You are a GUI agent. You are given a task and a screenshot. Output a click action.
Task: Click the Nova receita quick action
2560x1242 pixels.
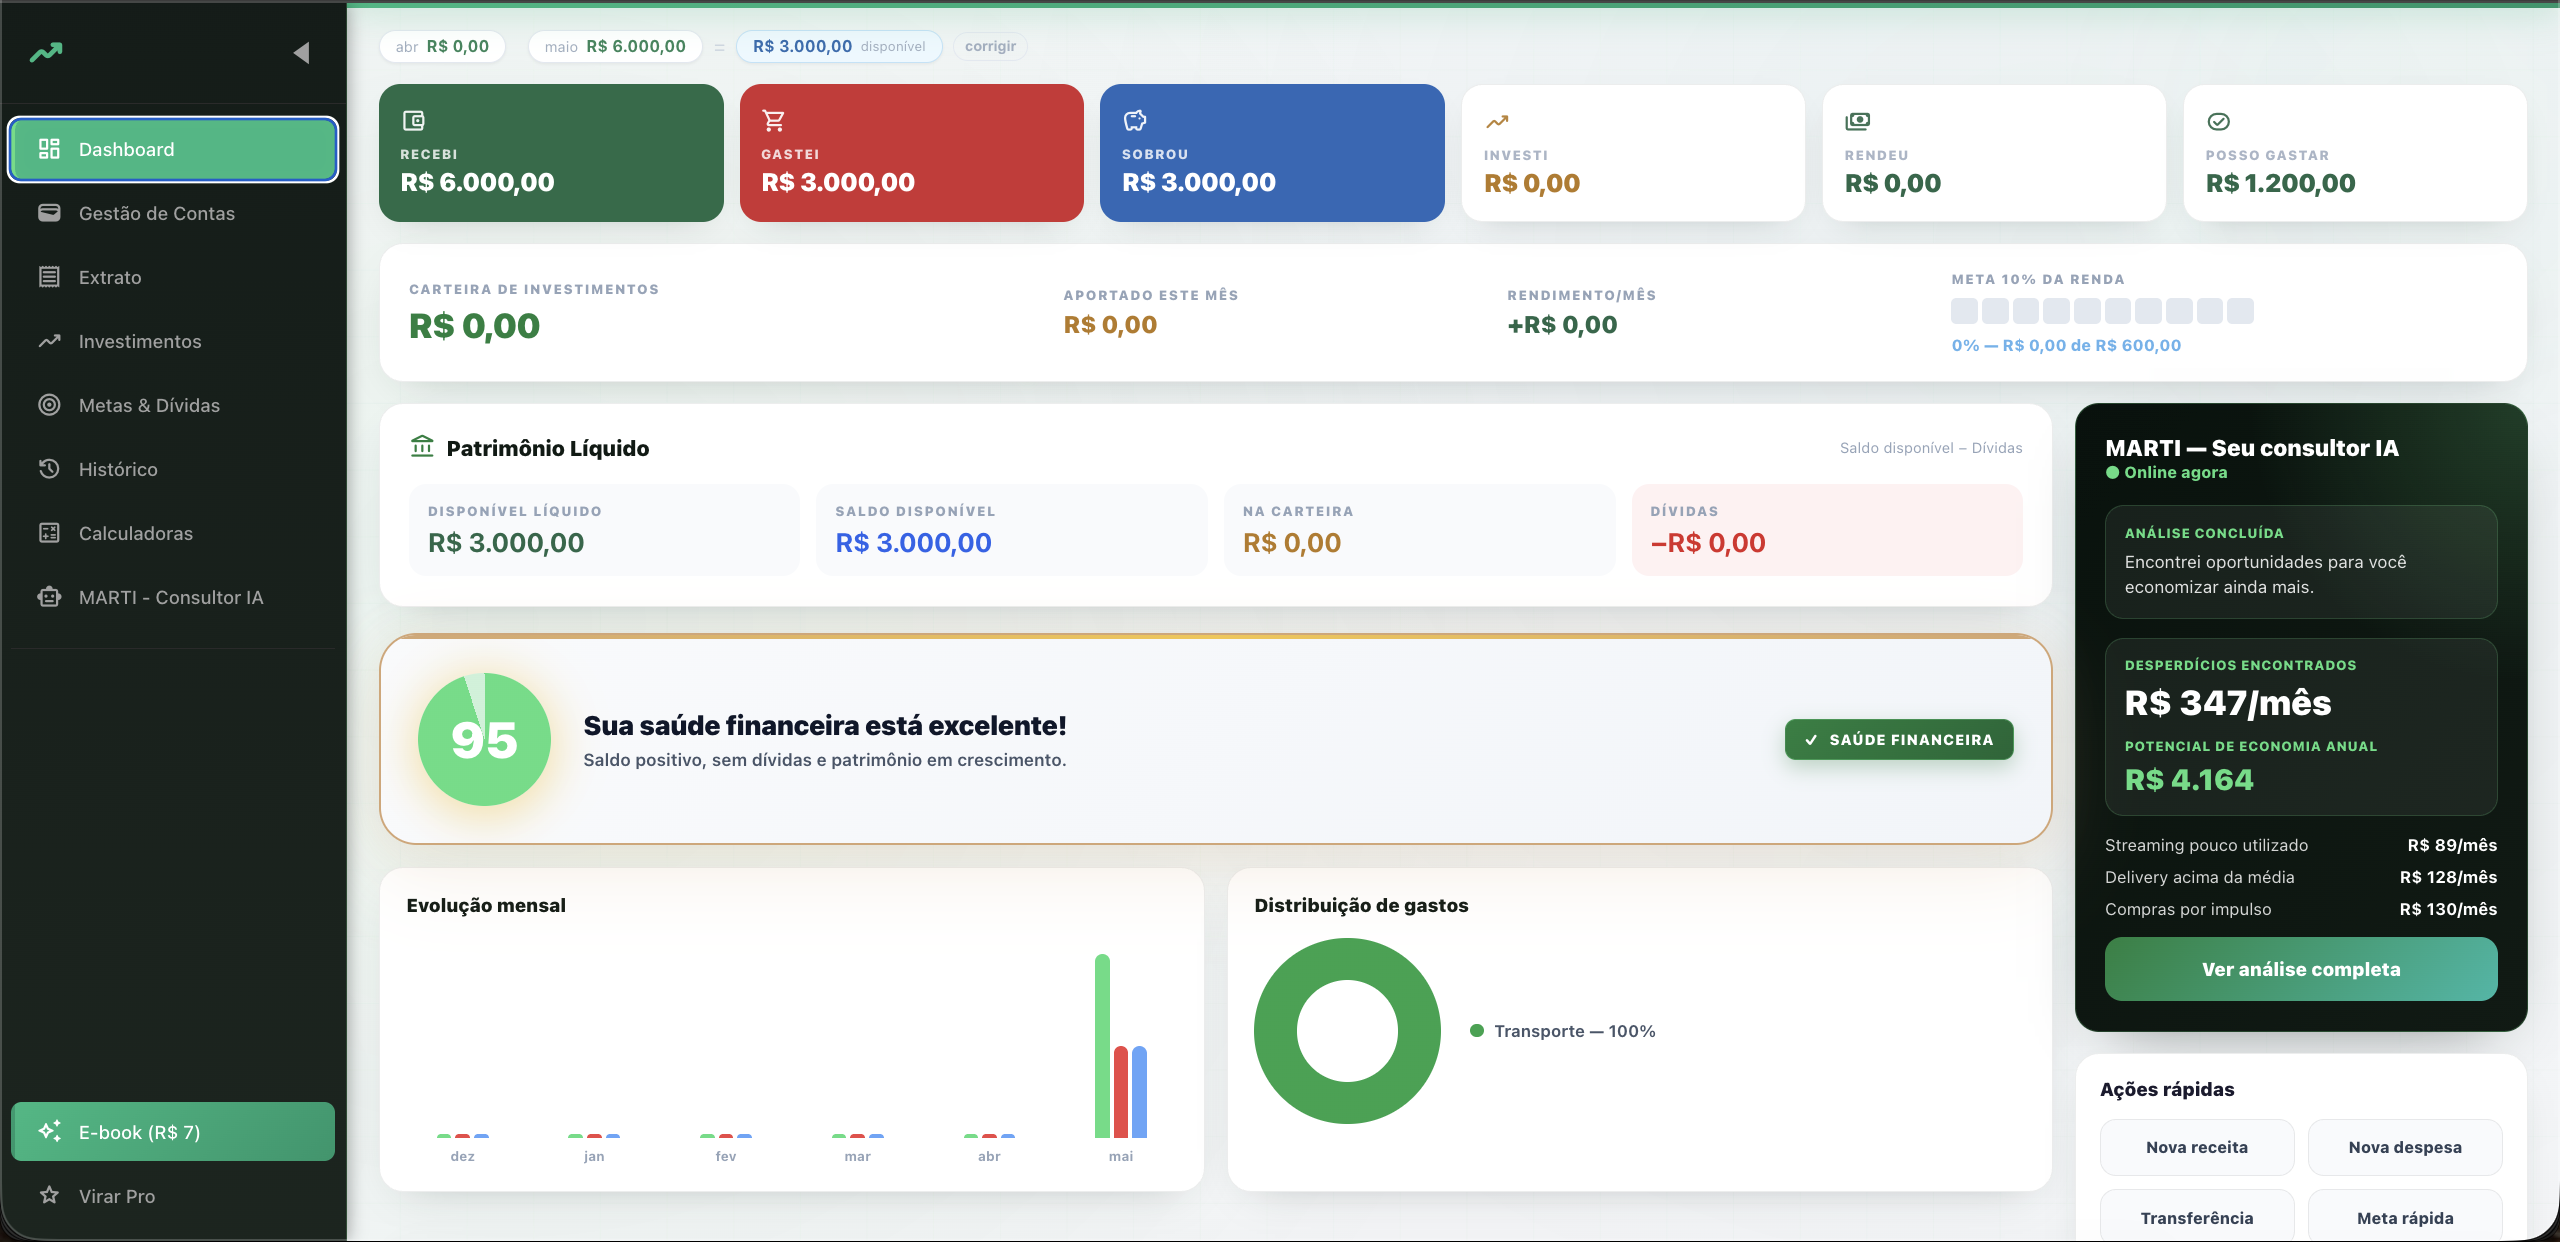tap(2197, 1147)
